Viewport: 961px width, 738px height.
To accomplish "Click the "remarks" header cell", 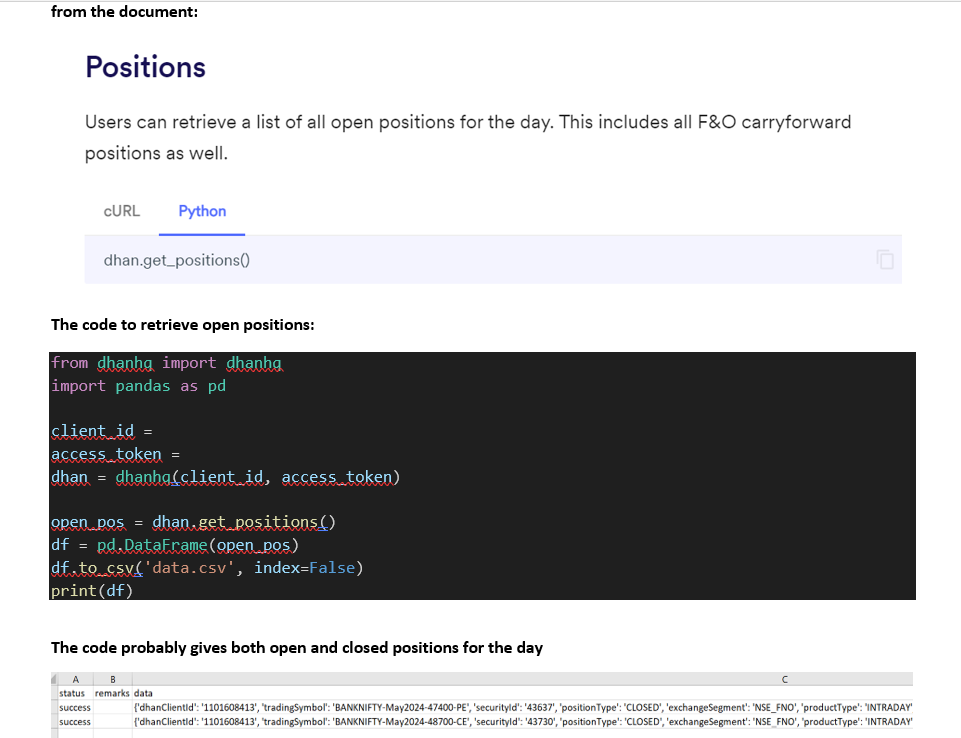I will coord(112,693).
